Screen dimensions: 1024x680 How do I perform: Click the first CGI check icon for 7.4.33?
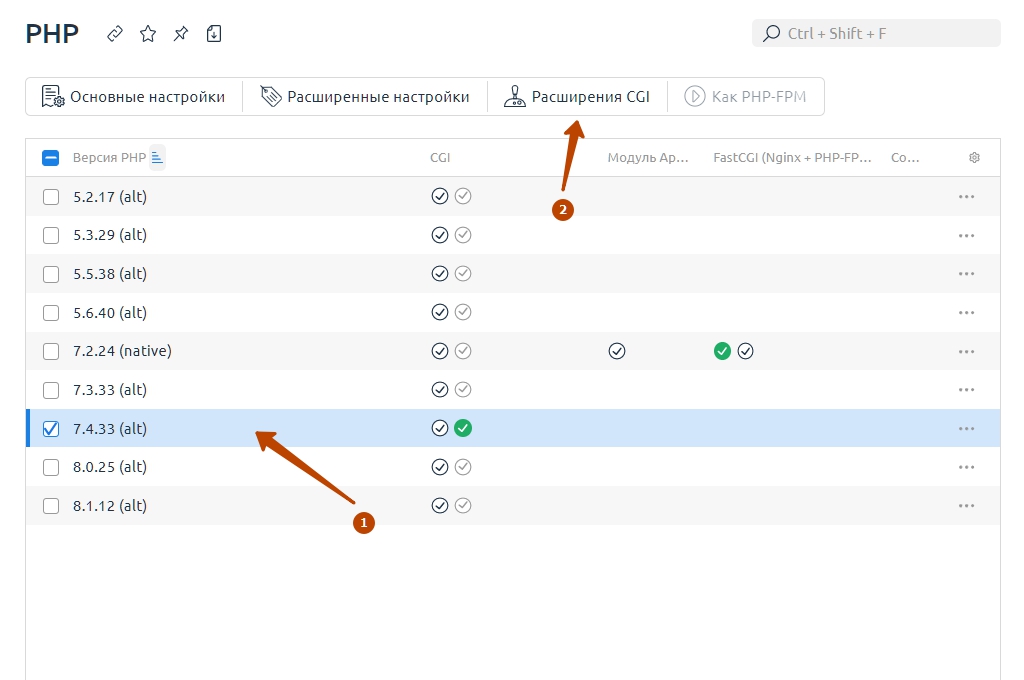tap(440, 429)
